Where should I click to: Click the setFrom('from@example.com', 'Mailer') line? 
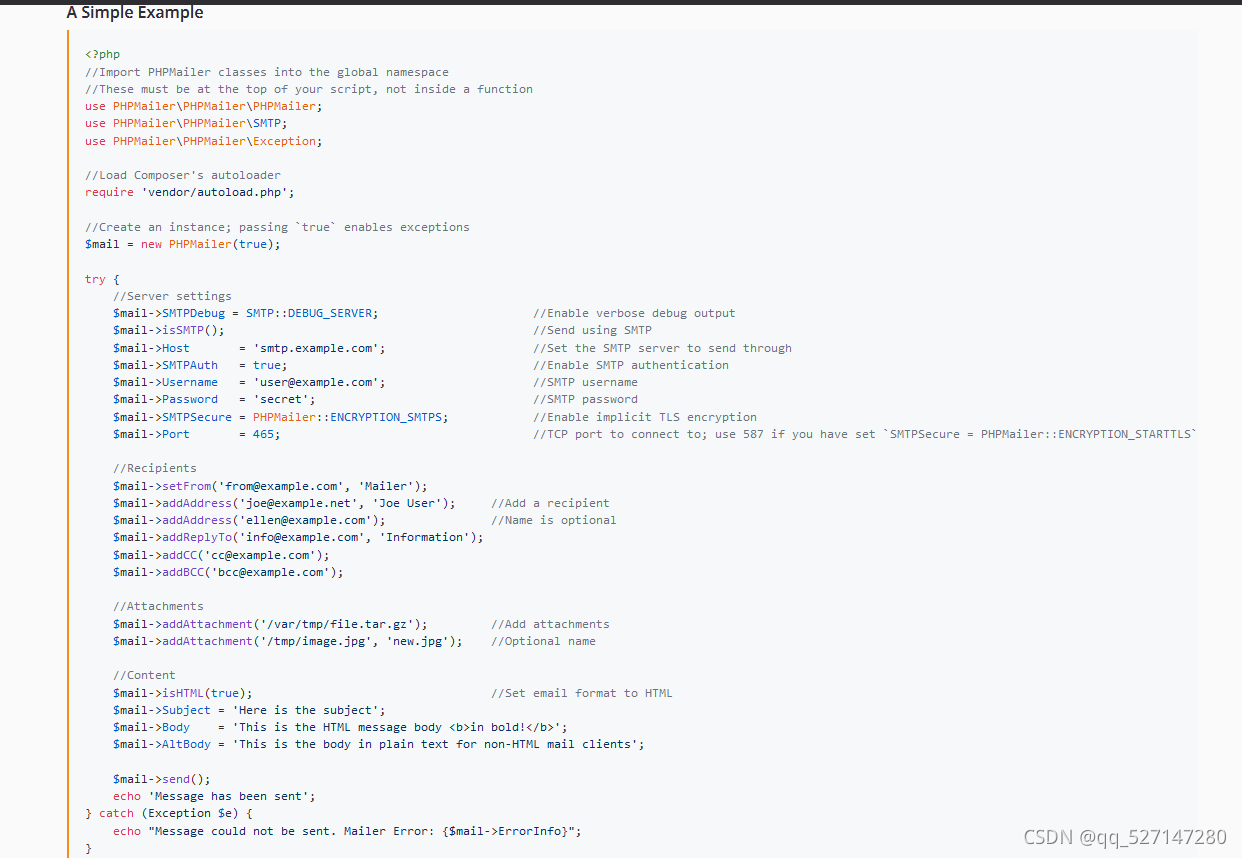click(270, 486)
